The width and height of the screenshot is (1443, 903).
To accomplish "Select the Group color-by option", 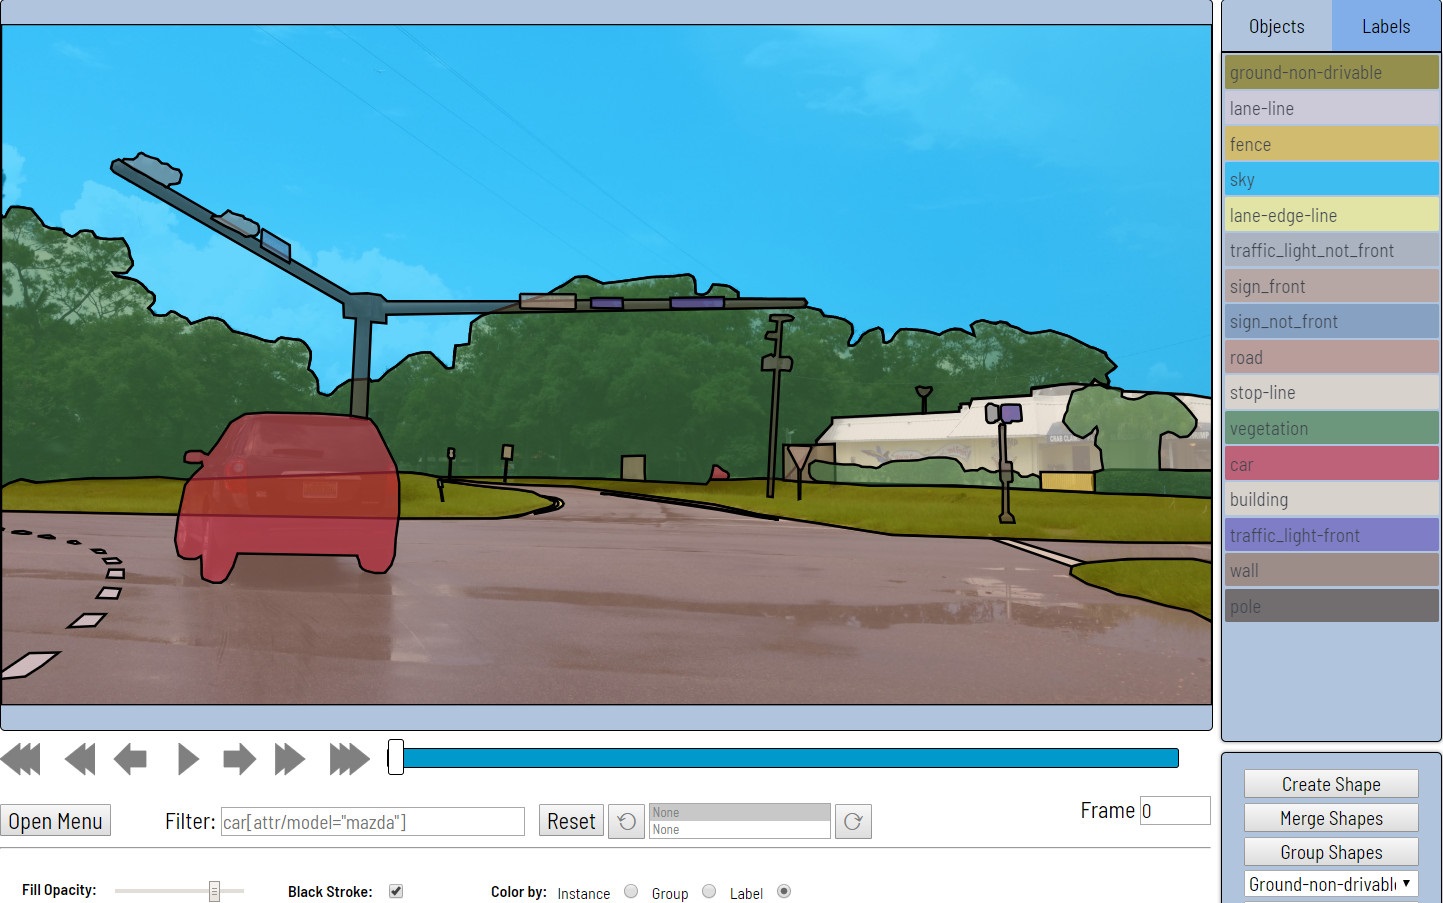I will (709, 890).
